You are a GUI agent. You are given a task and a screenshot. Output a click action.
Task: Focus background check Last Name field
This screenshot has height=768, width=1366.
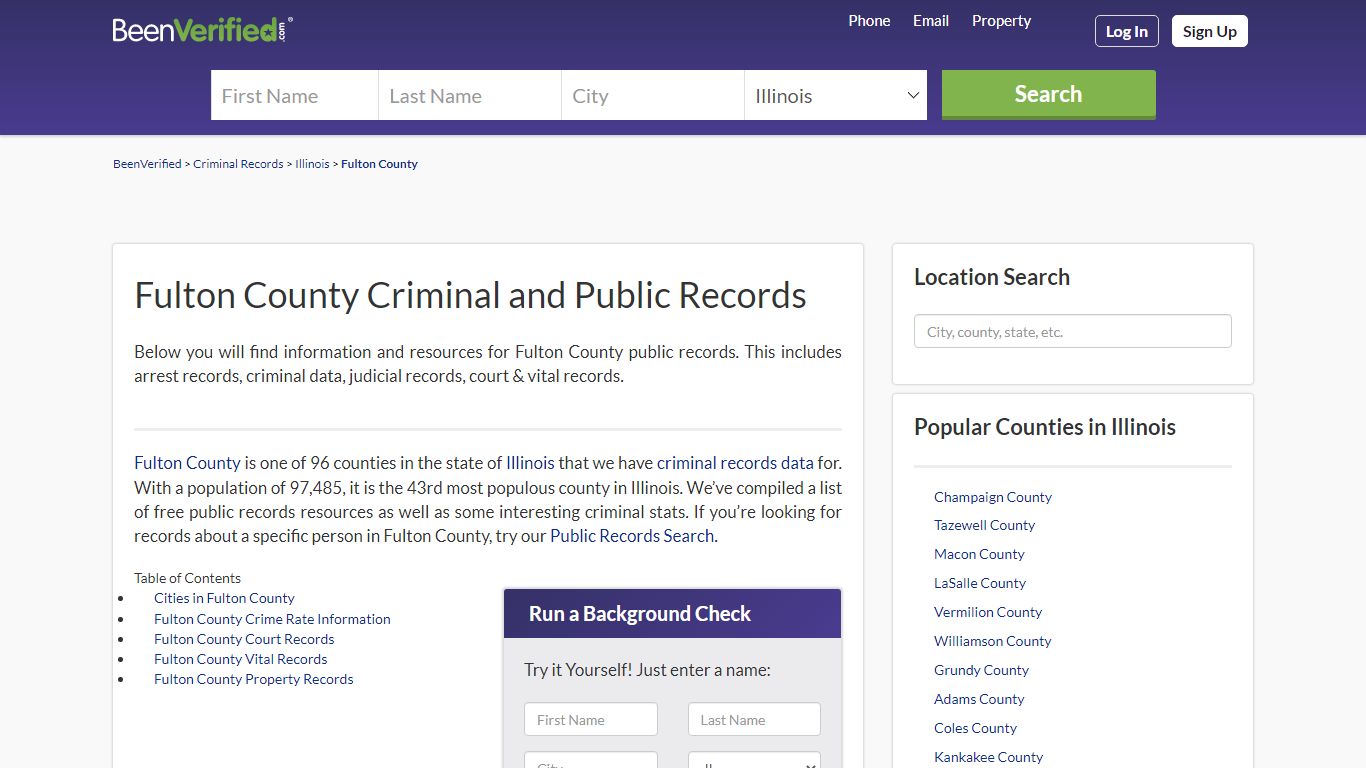coord(754,719)
